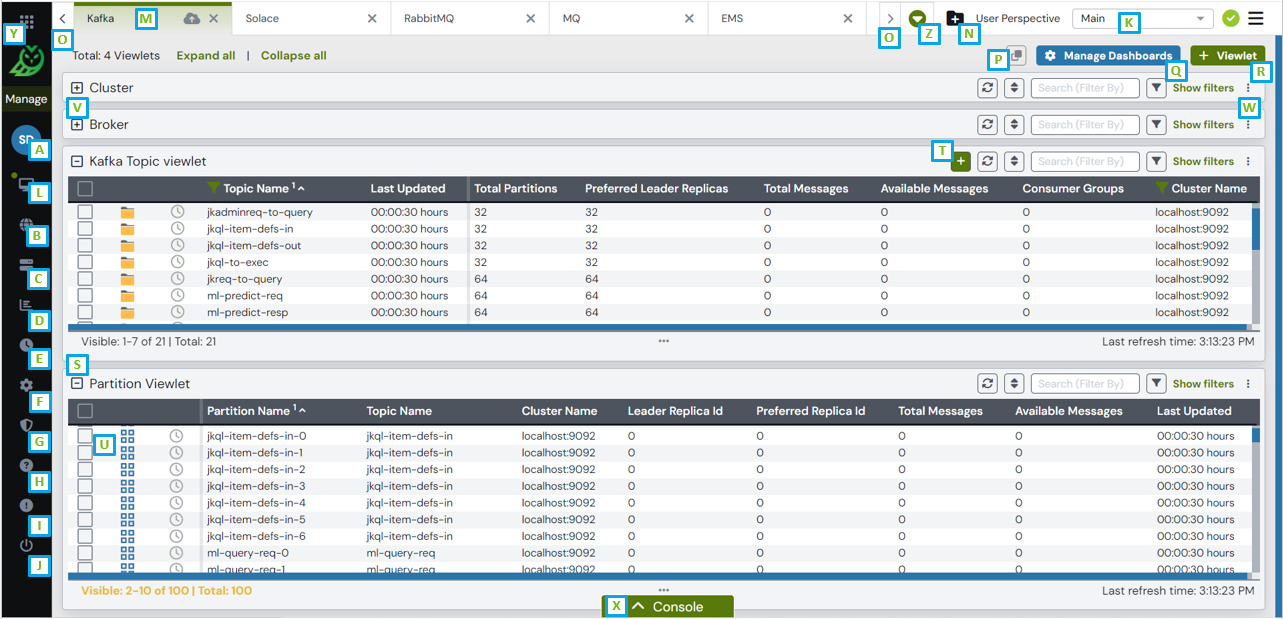1283x619 pixels.
Task: Click the exclamation alert icon in the sidebar
Action: 26,505
